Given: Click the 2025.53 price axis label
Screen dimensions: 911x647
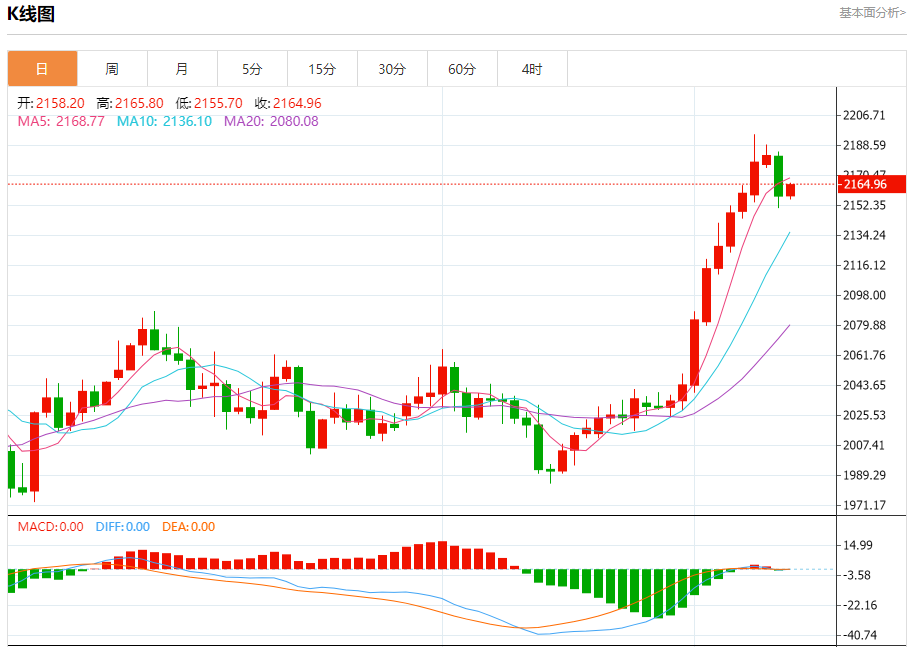Looking at the screenshot, I should coord(865,415).
